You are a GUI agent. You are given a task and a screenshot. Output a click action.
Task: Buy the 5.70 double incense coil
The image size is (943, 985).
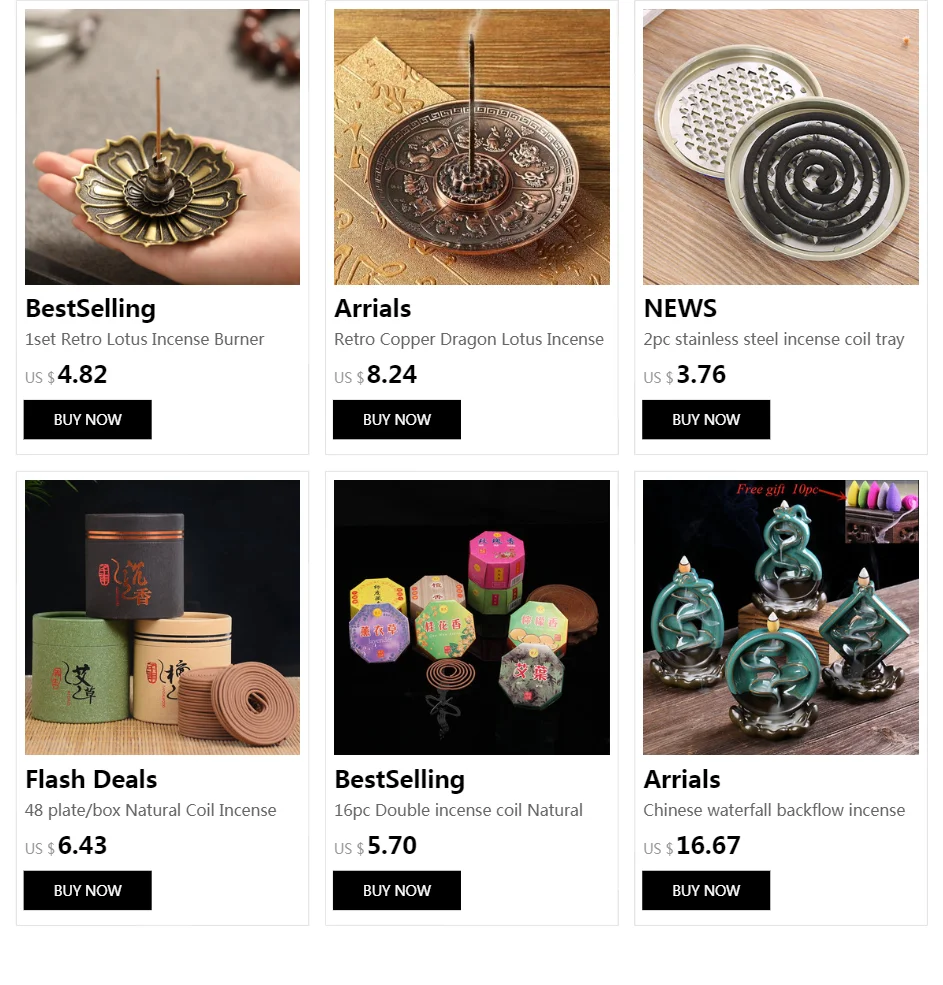coord(396,890)
